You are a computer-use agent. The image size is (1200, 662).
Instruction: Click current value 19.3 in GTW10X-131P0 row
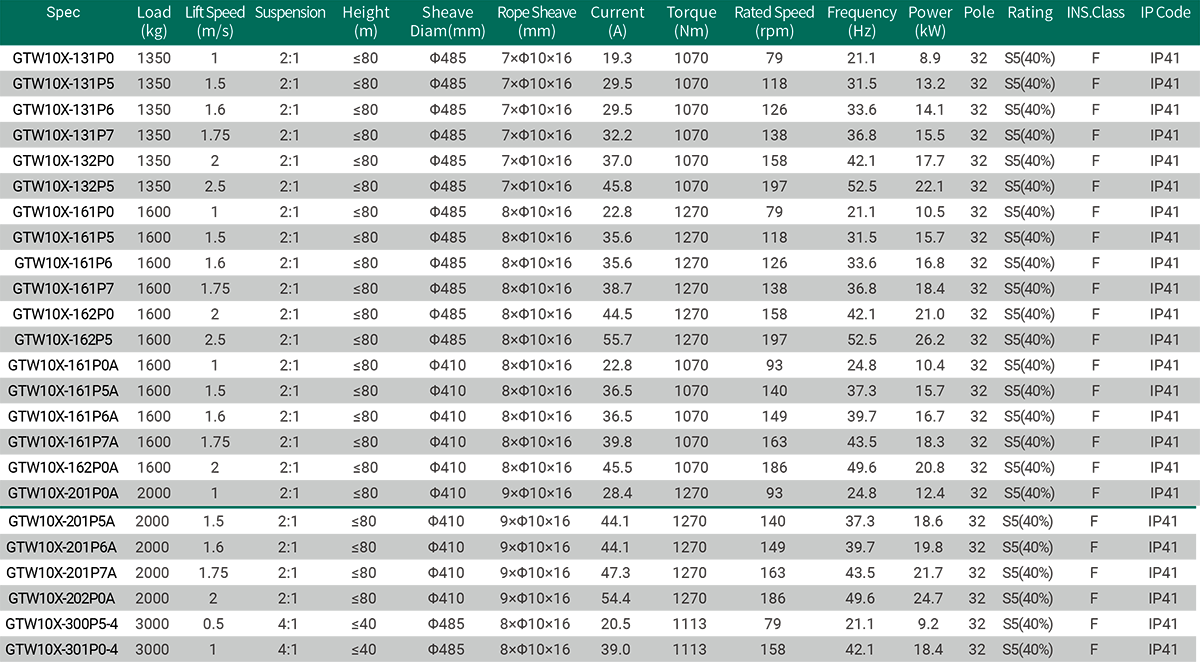click(x=617, y=58)
